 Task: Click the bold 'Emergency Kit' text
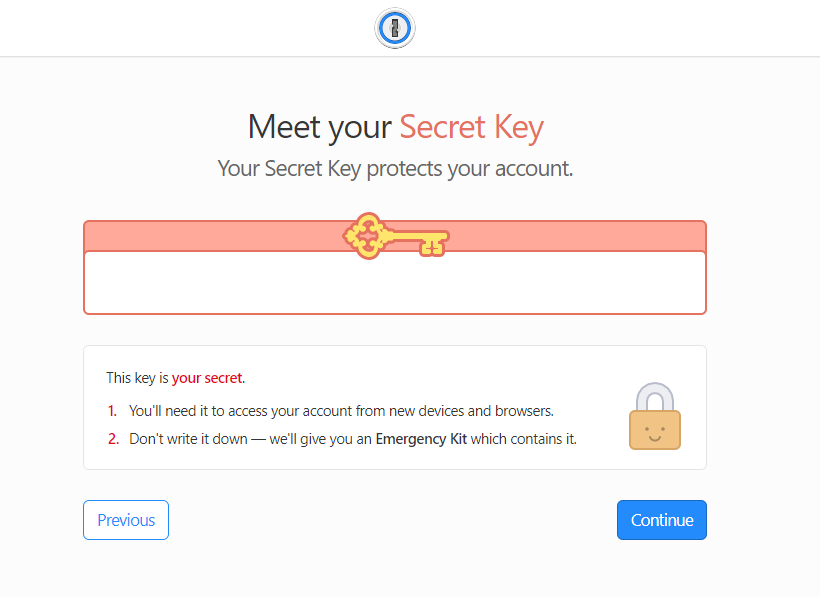pos(421,439)
